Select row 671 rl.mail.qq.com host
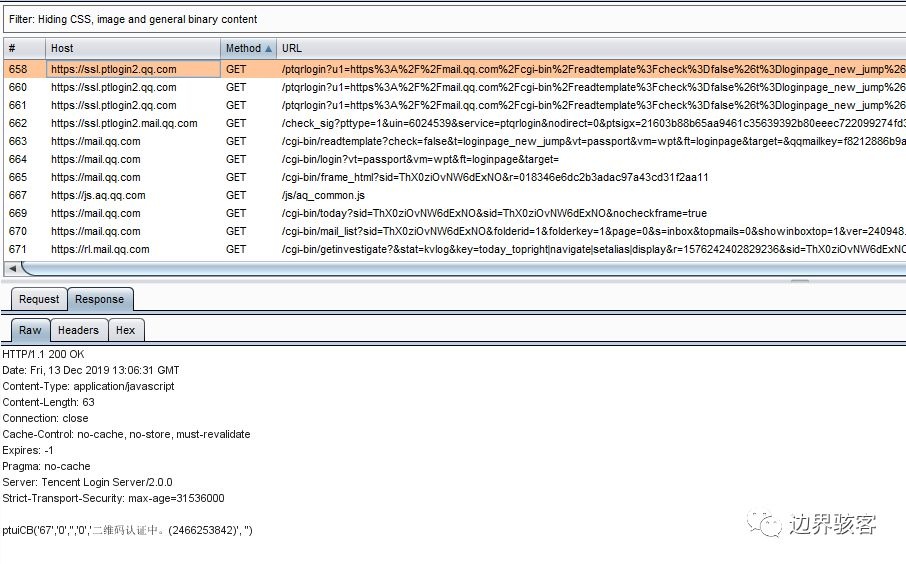Viewport: 906px width, 564px height. click(x=100, y=249)
